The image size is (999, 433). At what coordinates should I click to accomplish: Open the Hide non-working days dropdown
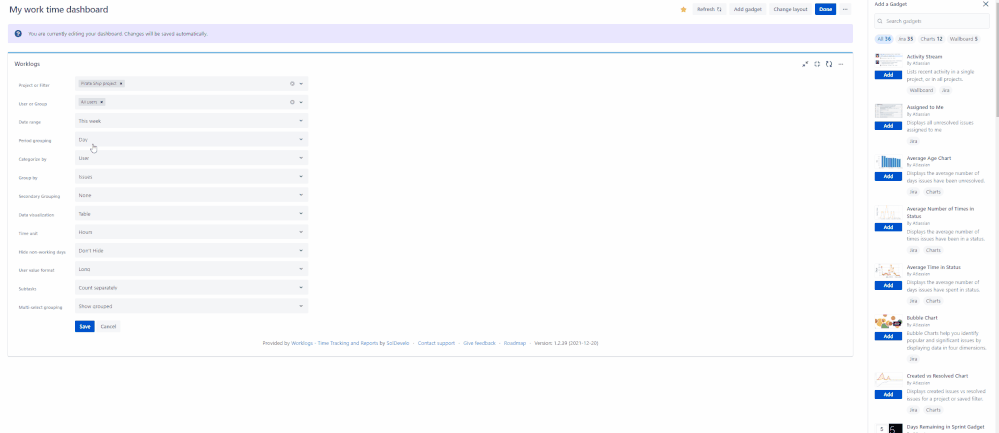pos(191,251)
